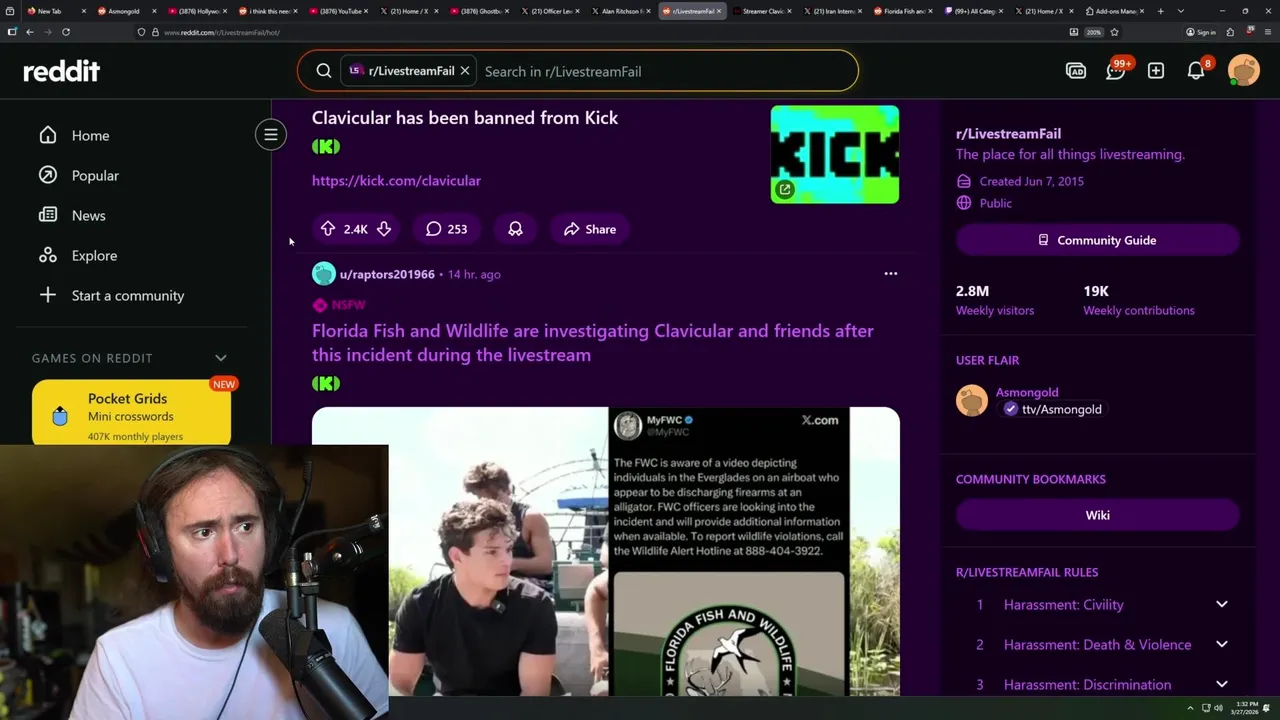The width and height of the screenshot is (1280, 720).
Task: Click the u/raptors201966 avatar
Action: coord(324,274)
